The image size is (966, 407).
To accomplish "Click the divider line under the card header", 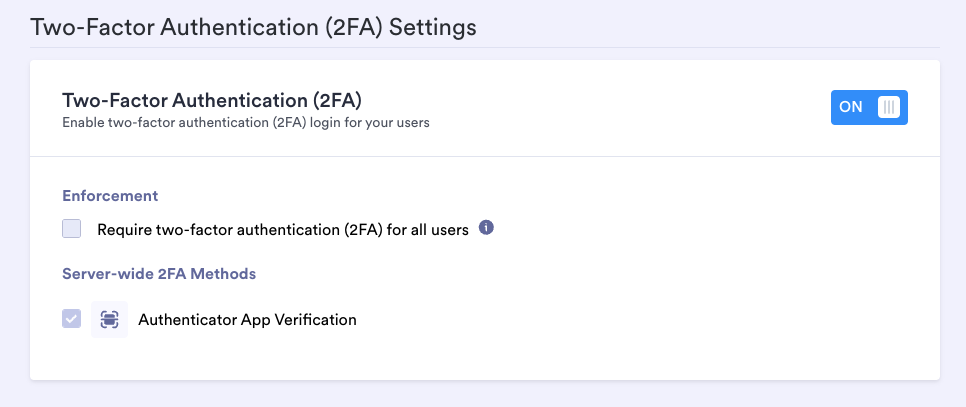I will (485, 156).
